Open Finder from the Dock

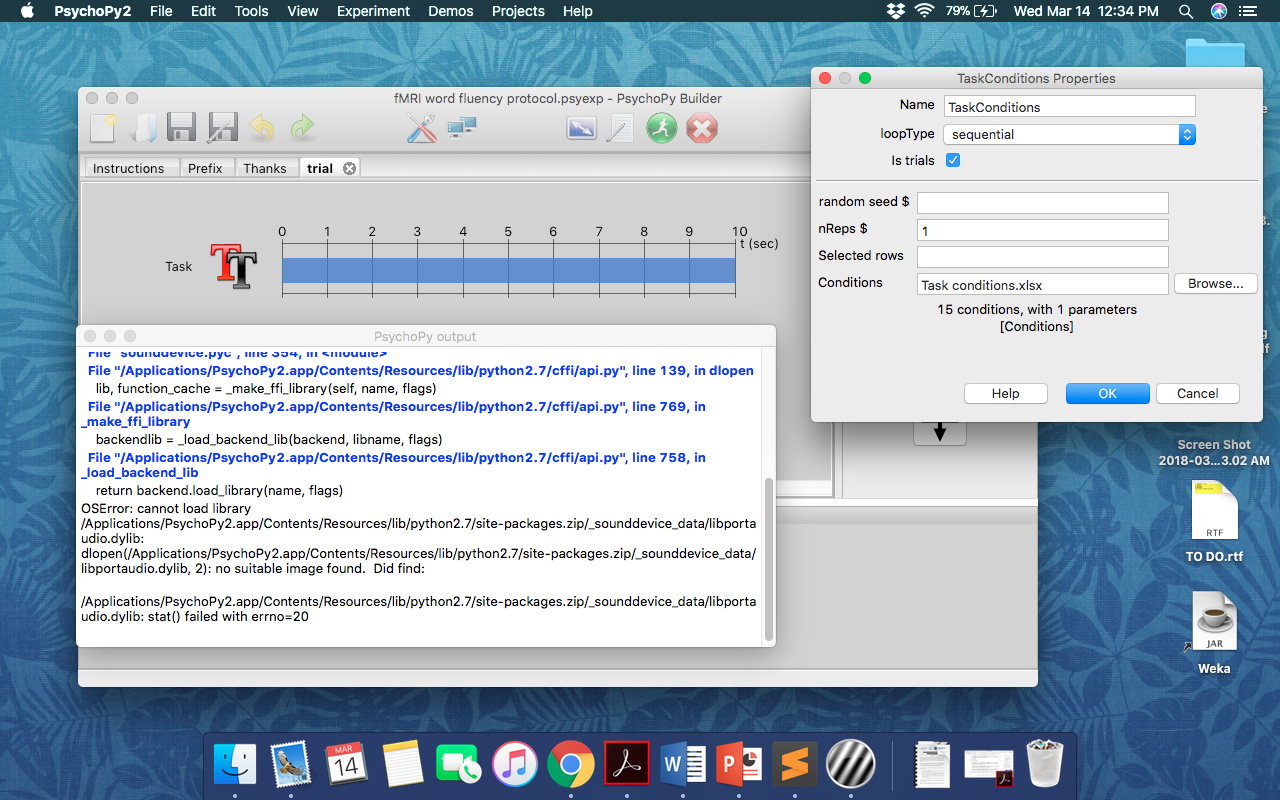coord(235,765)
